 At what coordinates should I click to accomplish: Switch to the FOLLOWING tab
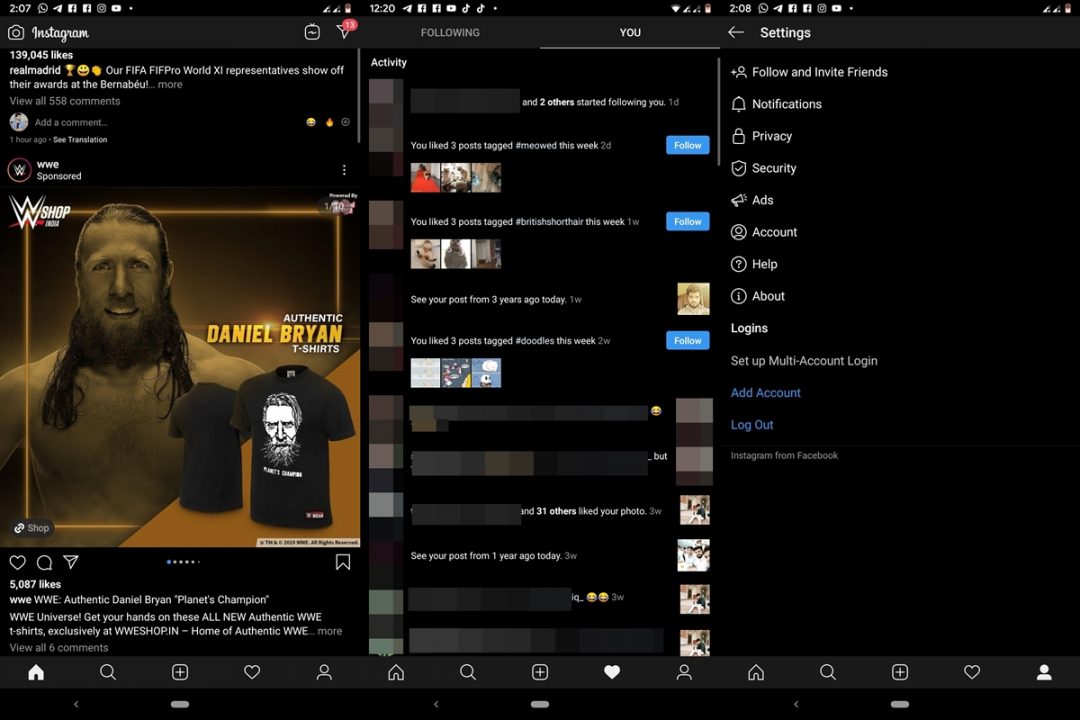tap(450, 32)
